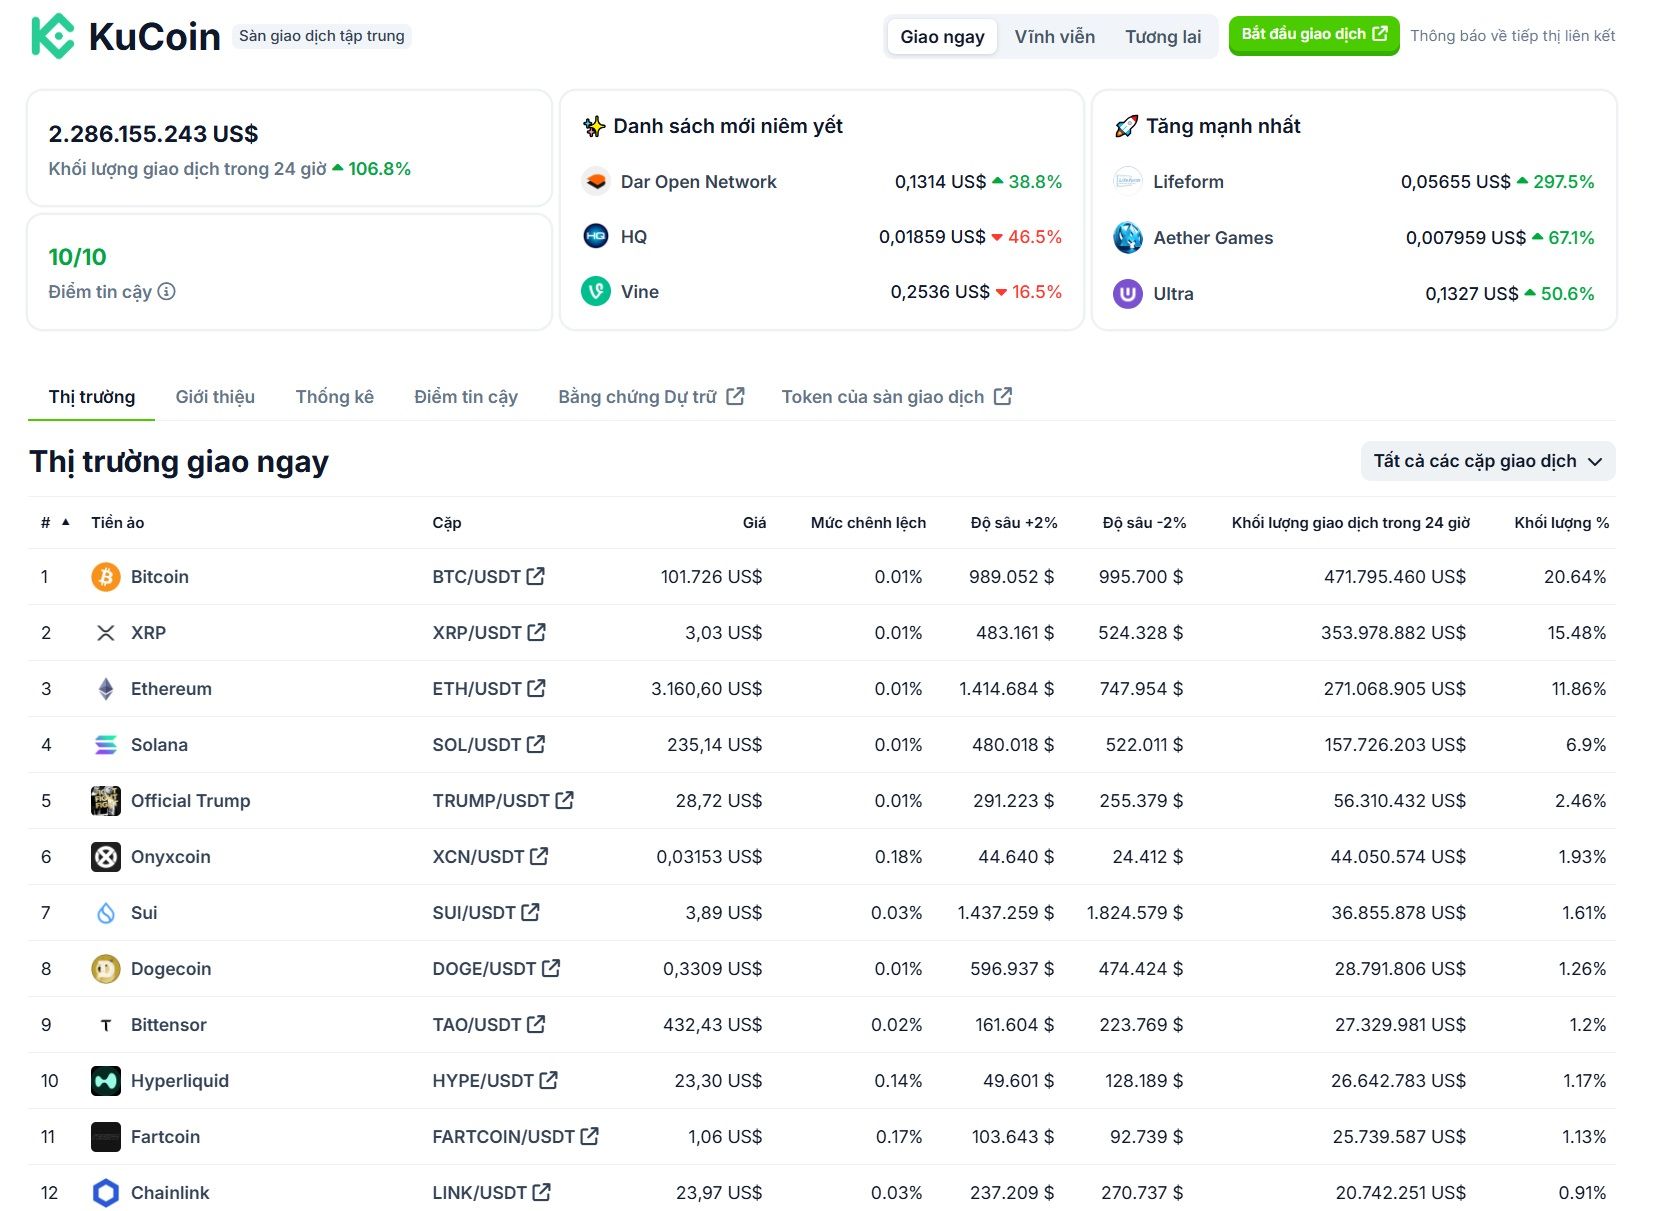Click the Dar Open Network icon
This screenshot has width=1677, height=1211.
click(x=596, y=181)
